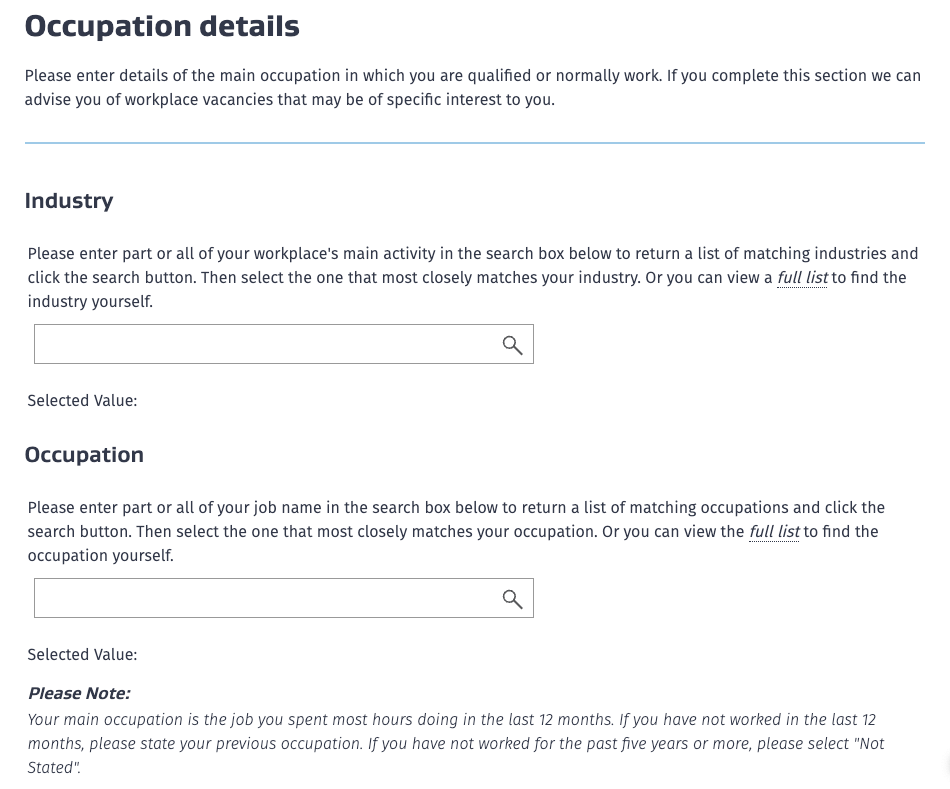Viewport: 950px width, 789px height.
Task: Click the Occupation search magnifier icon
Action: (512, 599)
